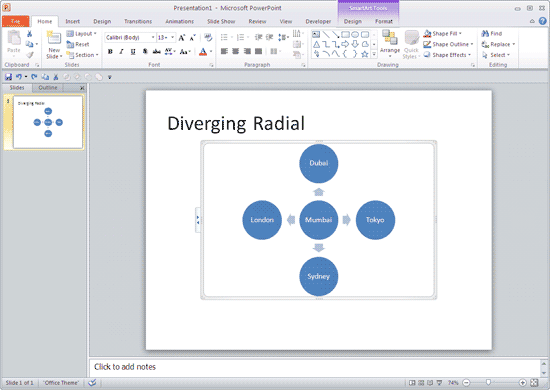This screenshot has height=390, width=550.
Task: Start Slide Show from status bar icon
Action: pos(439,383)
